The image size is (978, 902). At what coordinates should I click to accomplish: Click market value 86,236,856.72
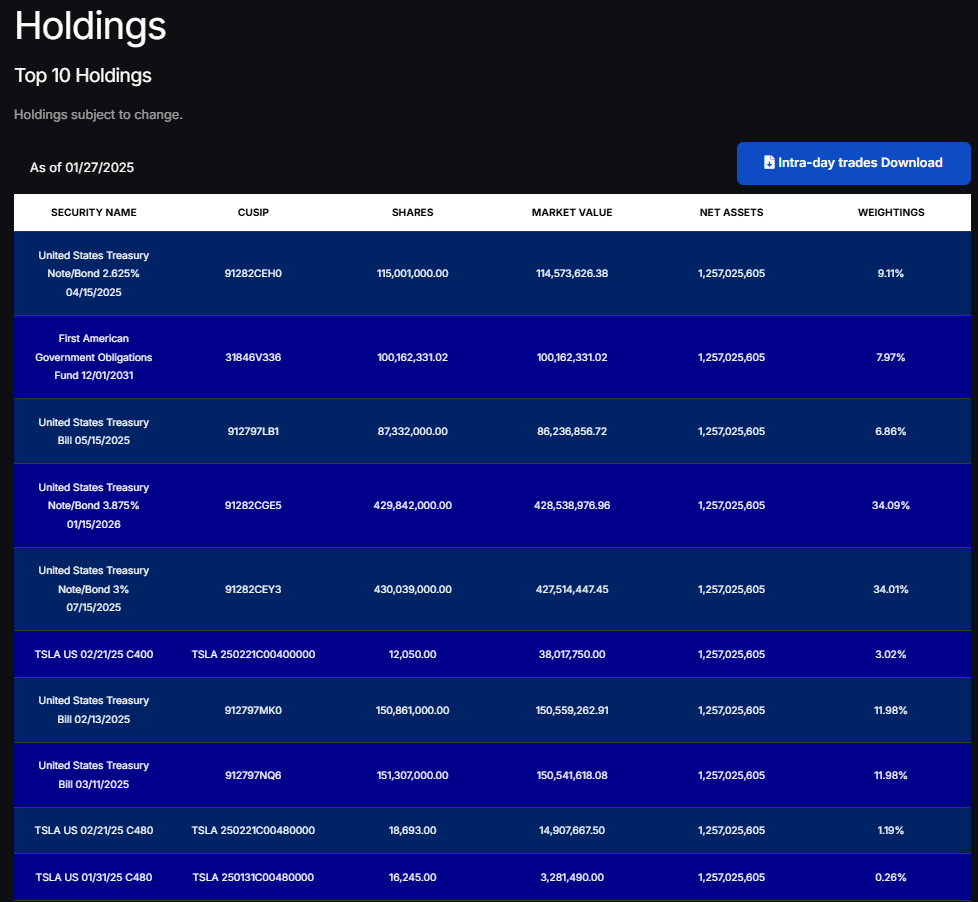tap(572, 431)
